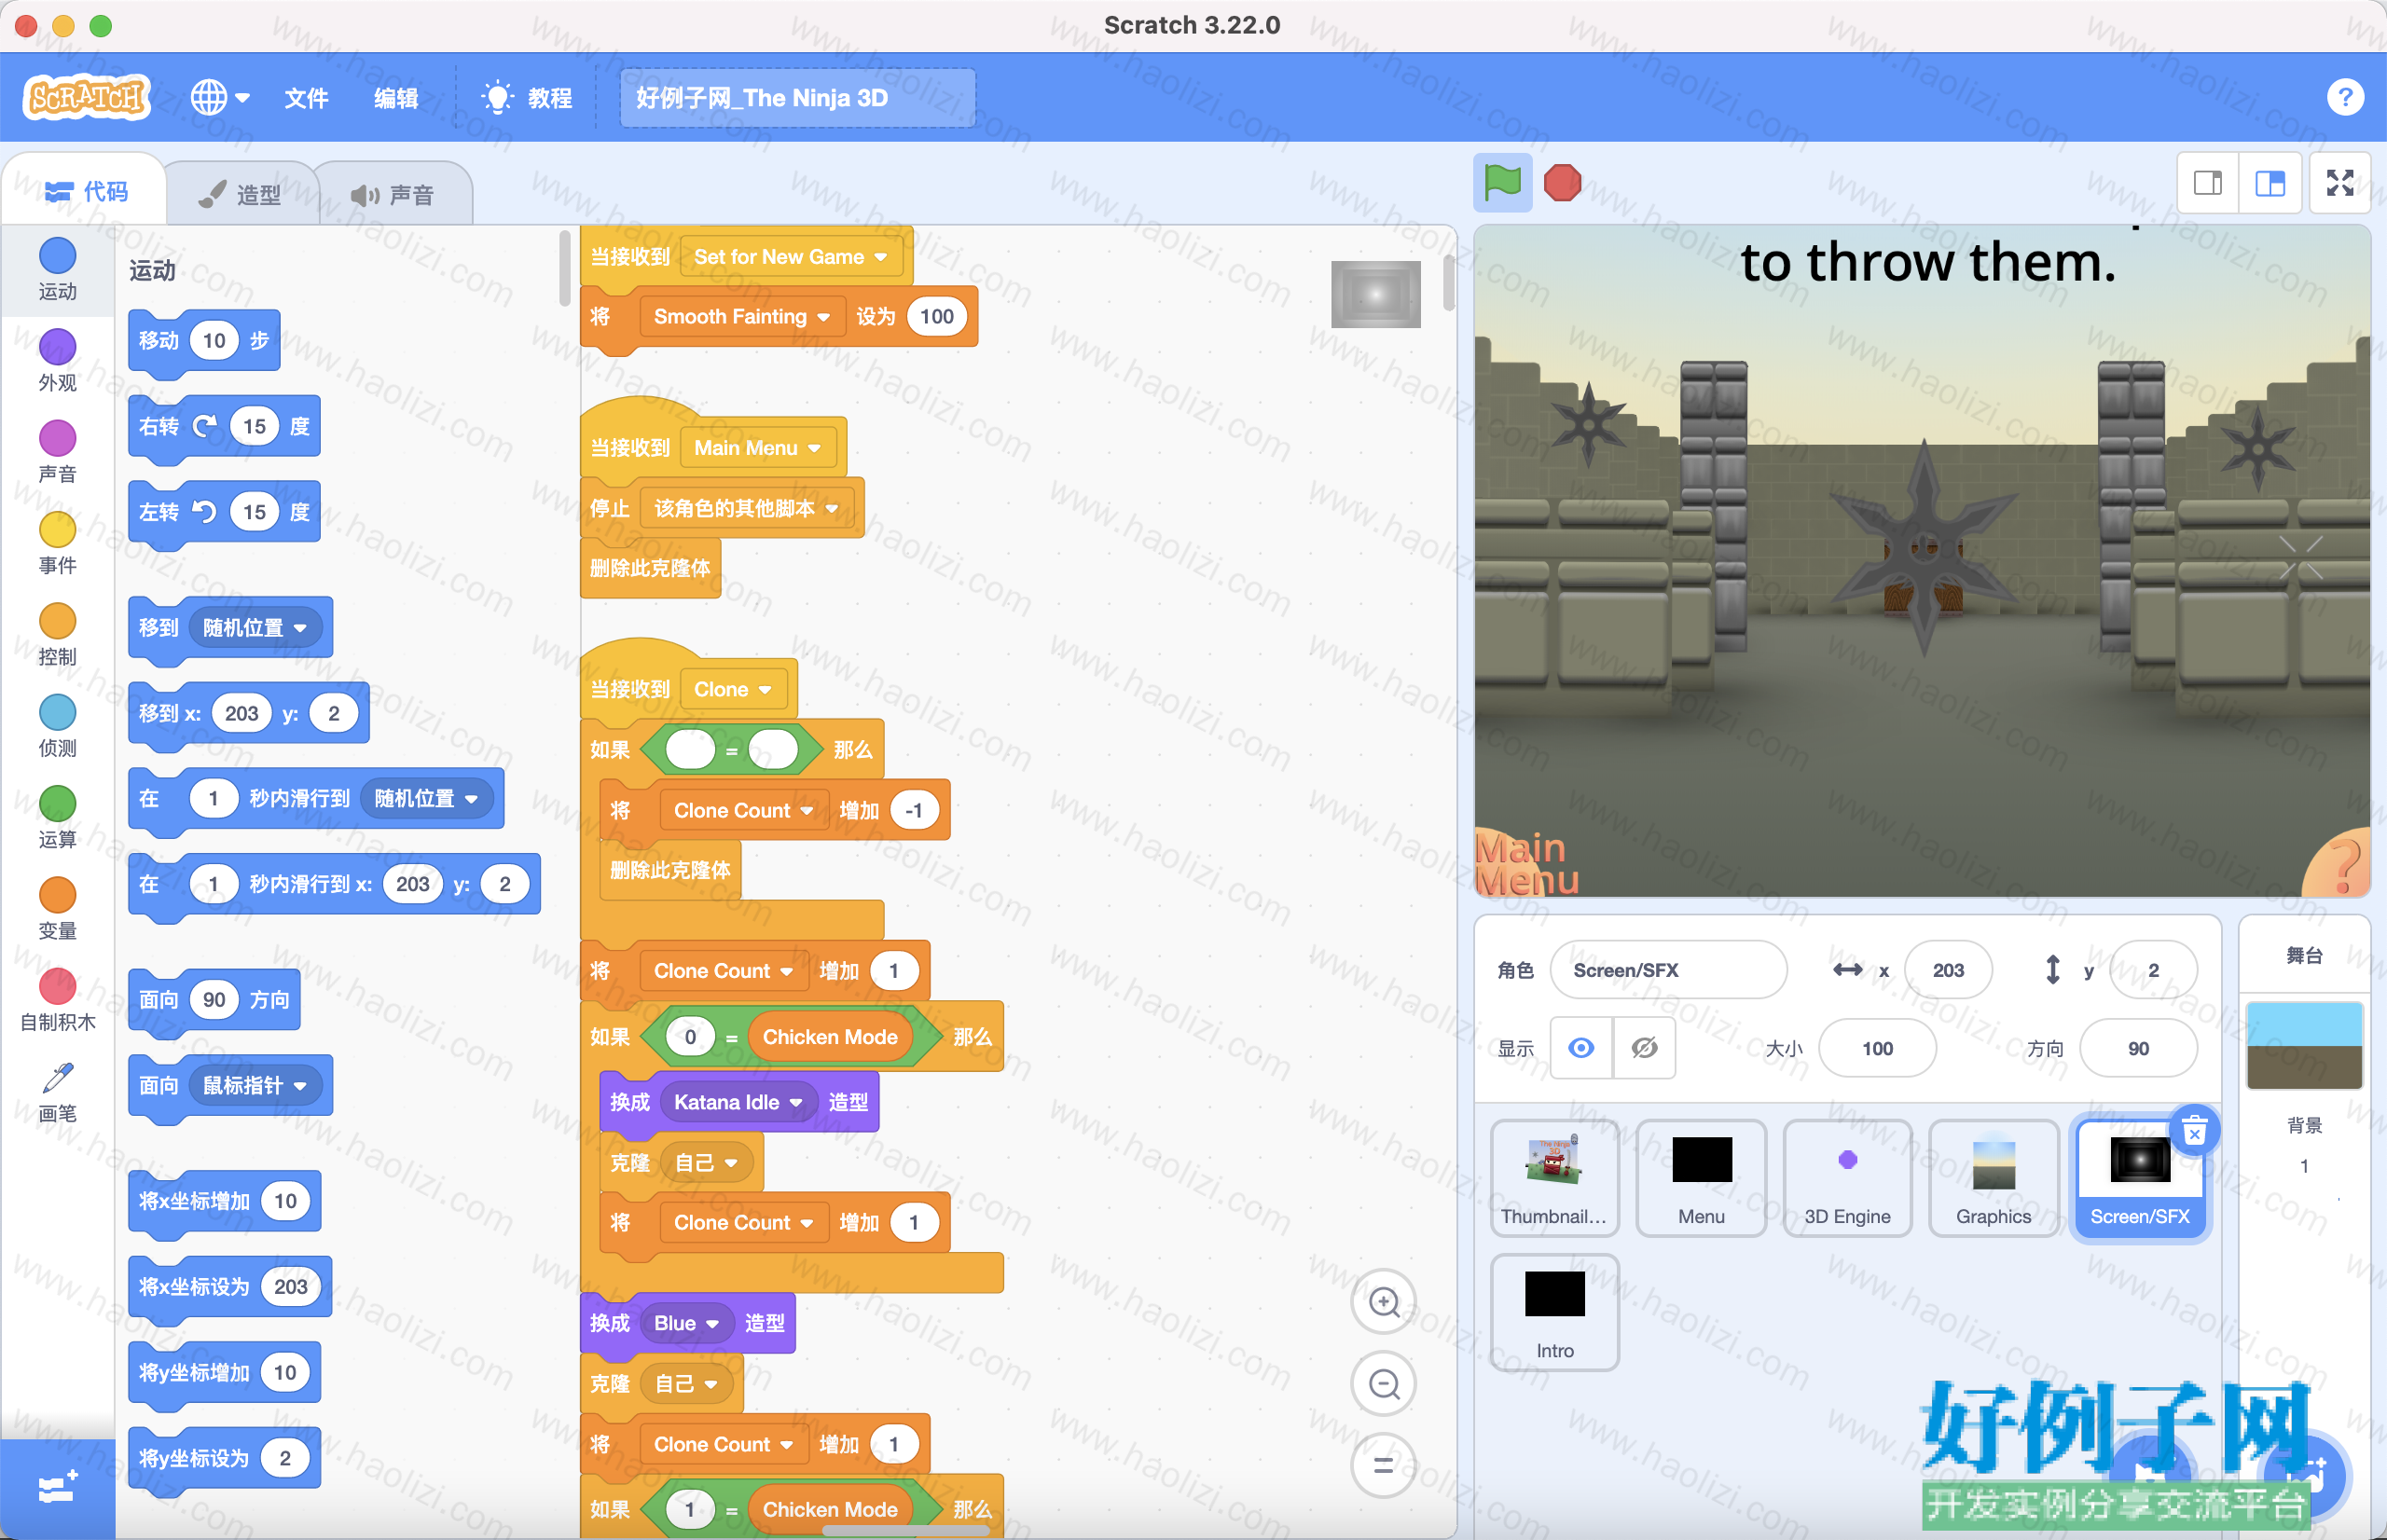2387x1540 pixels.
Task: Zoom out of the workspace
Action: (x=1383, y=1384)
